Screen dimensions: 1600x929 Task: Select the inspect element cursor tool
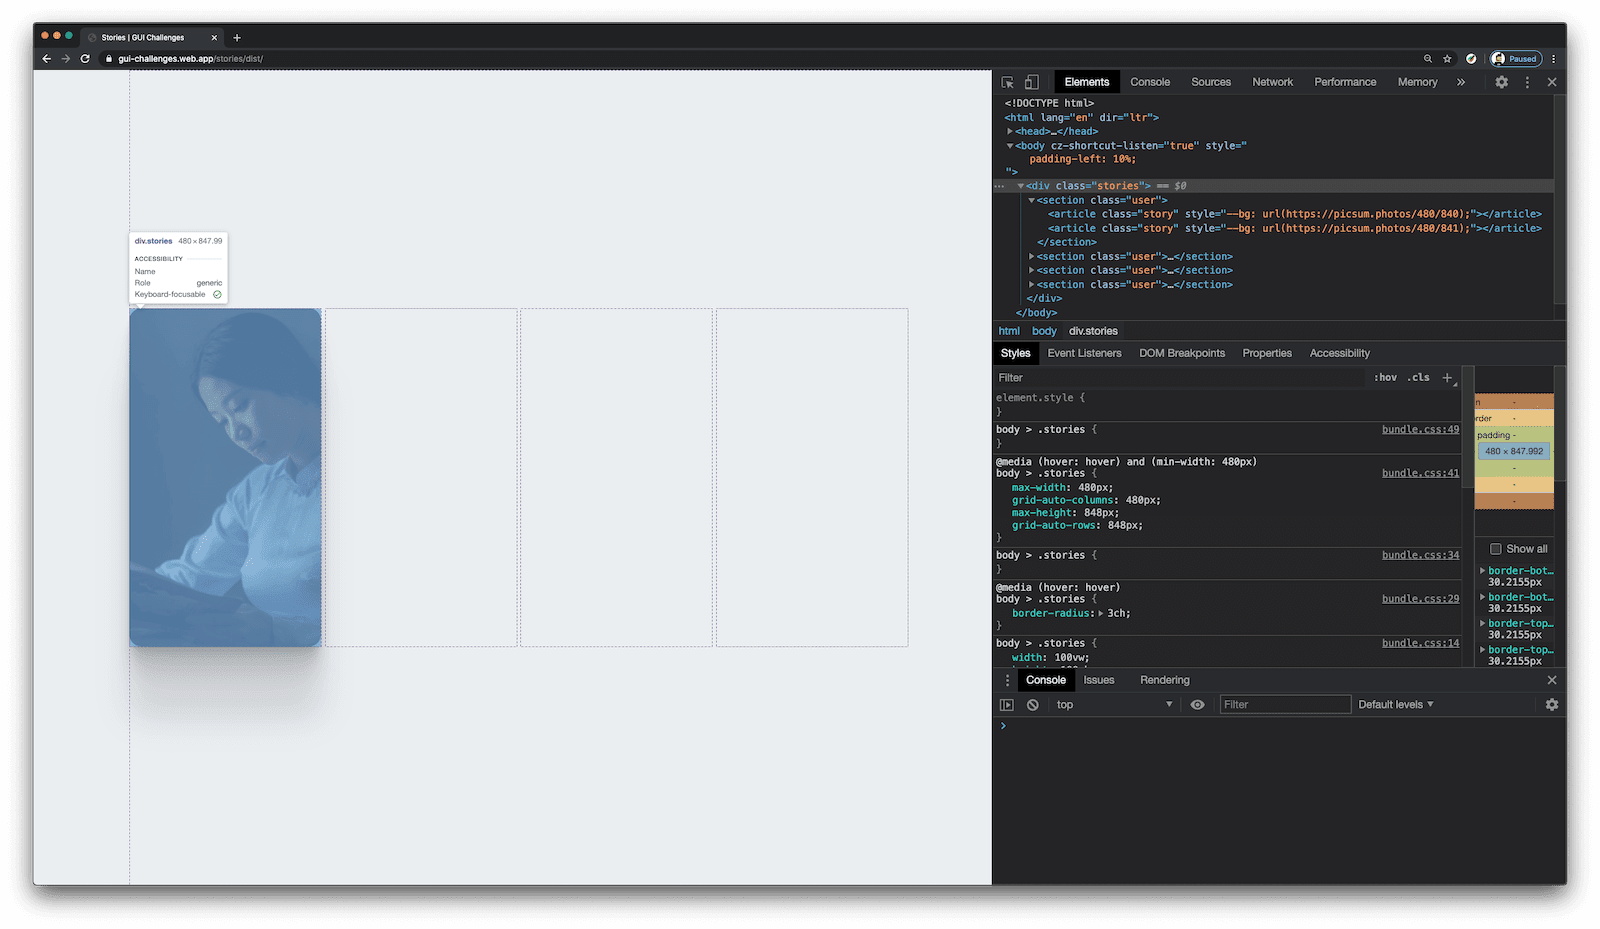click(x=1007, y=81)
